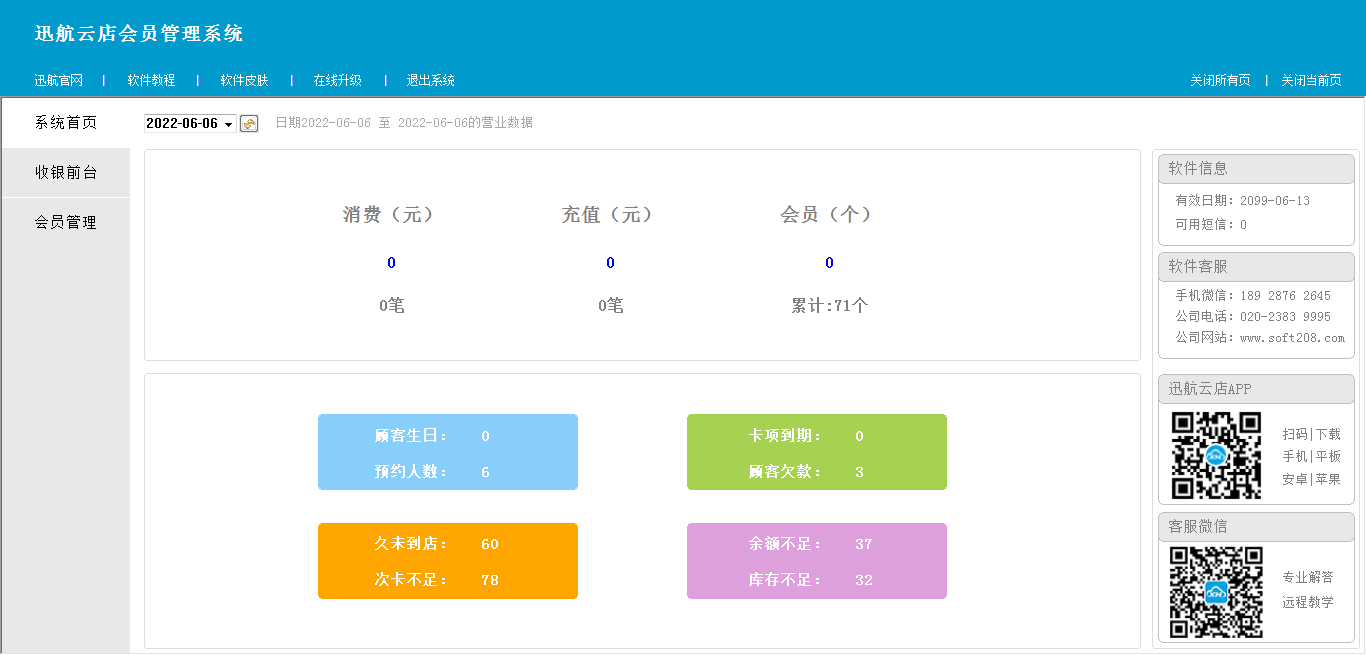Click 关闭当前页 link

pos(1311,80)
